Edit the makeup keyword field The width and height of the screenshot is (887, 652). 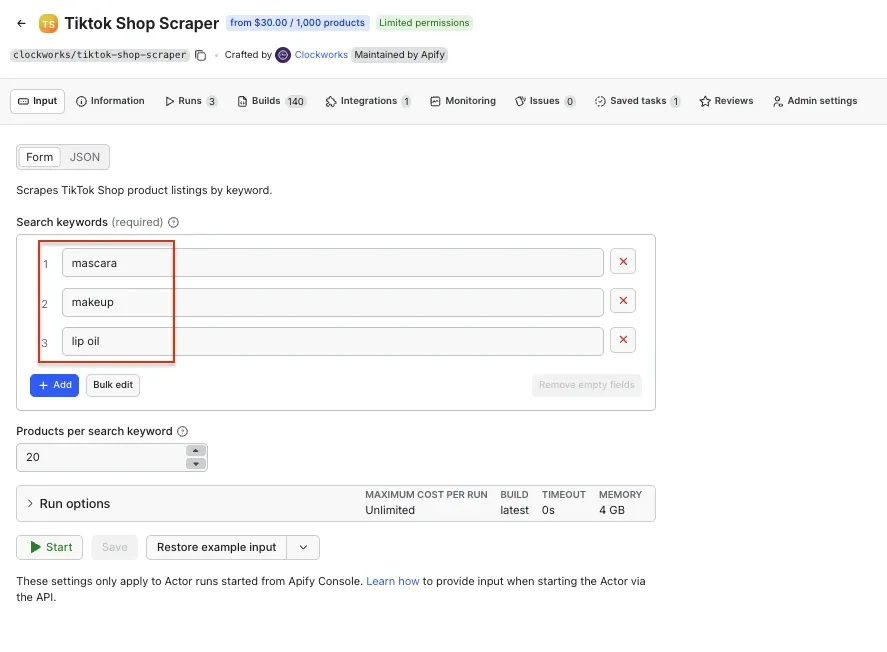click(333, 303)
